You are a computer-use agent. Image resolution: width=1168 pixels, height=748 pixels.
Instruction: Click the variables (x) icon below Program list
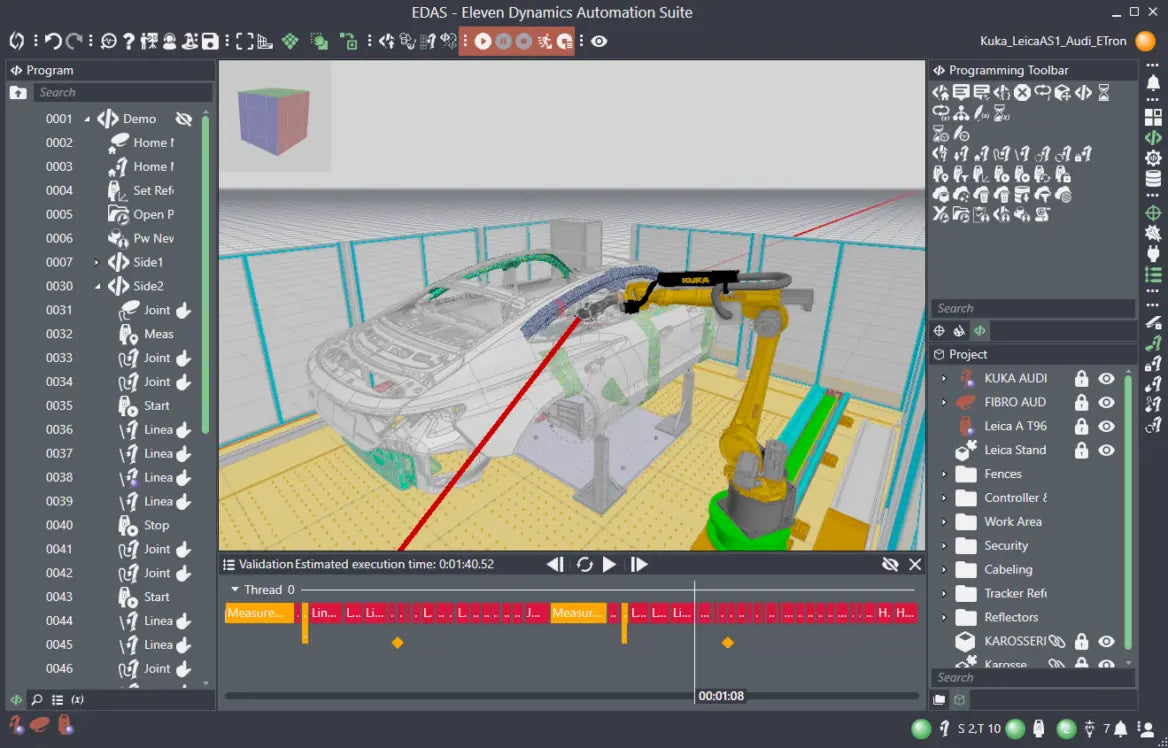pyautogui.click(x=77, y=700)
